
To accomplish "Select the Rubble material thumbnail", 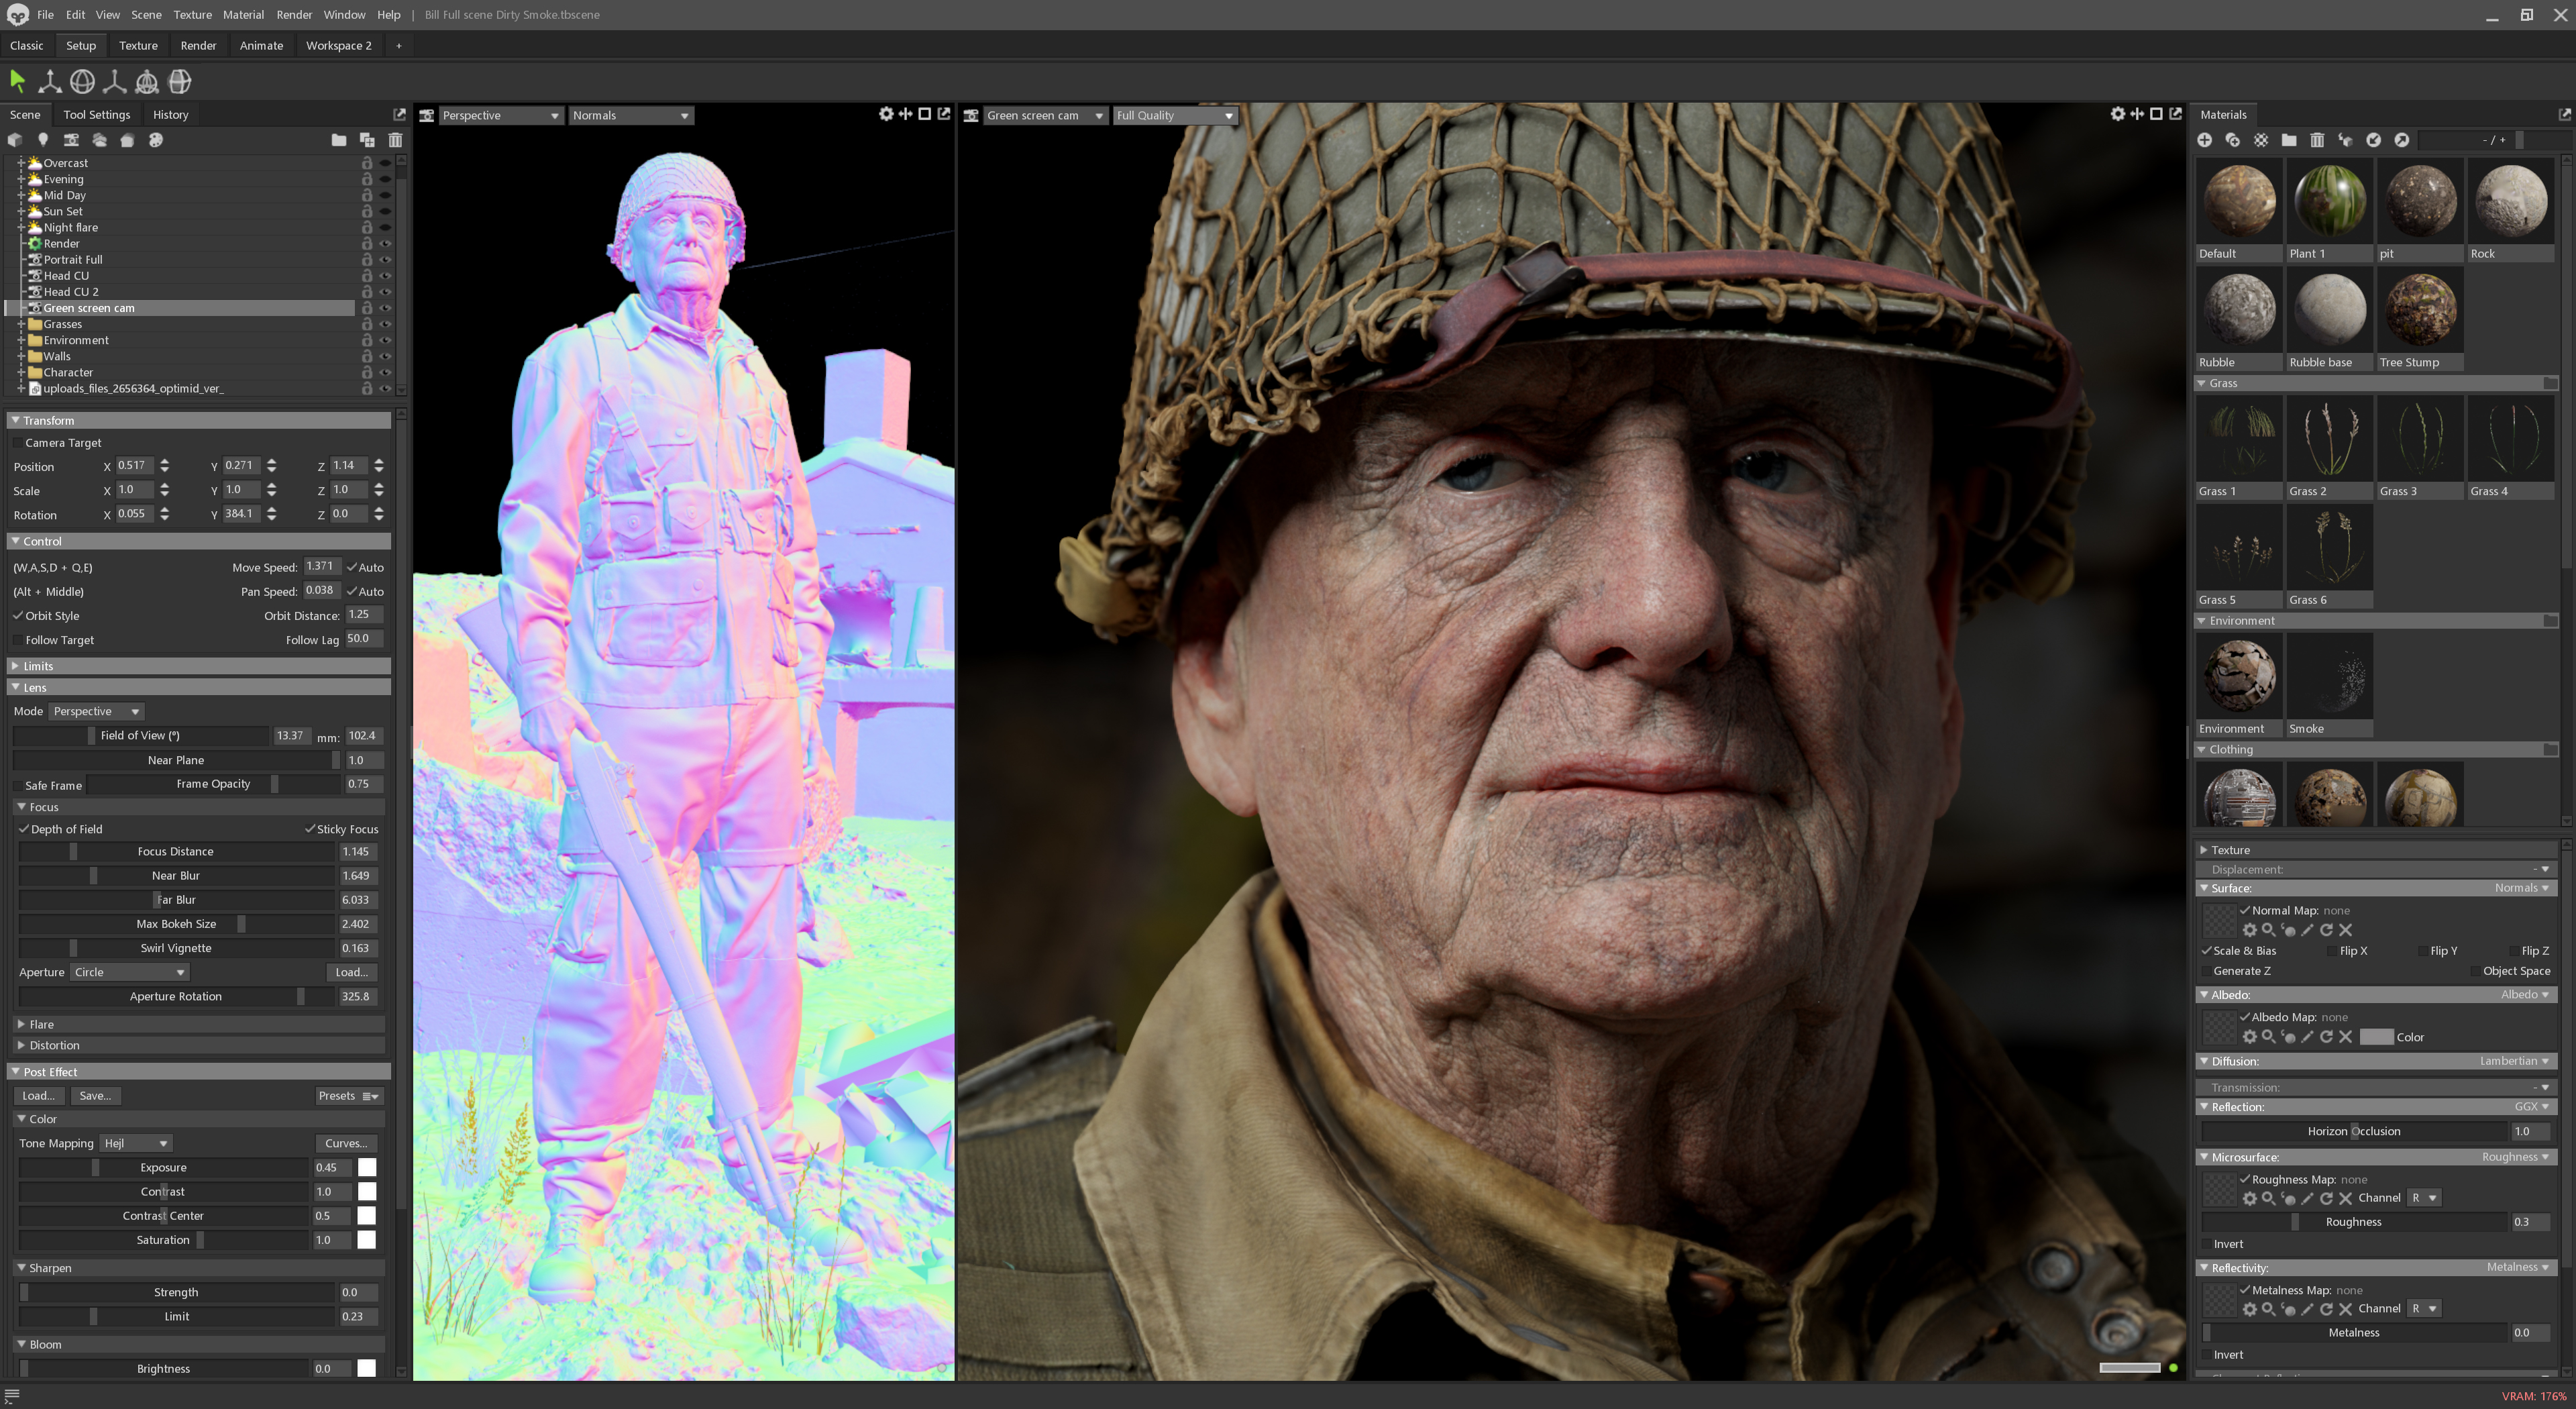I will pyautogui.click(x=2238, y=309).
